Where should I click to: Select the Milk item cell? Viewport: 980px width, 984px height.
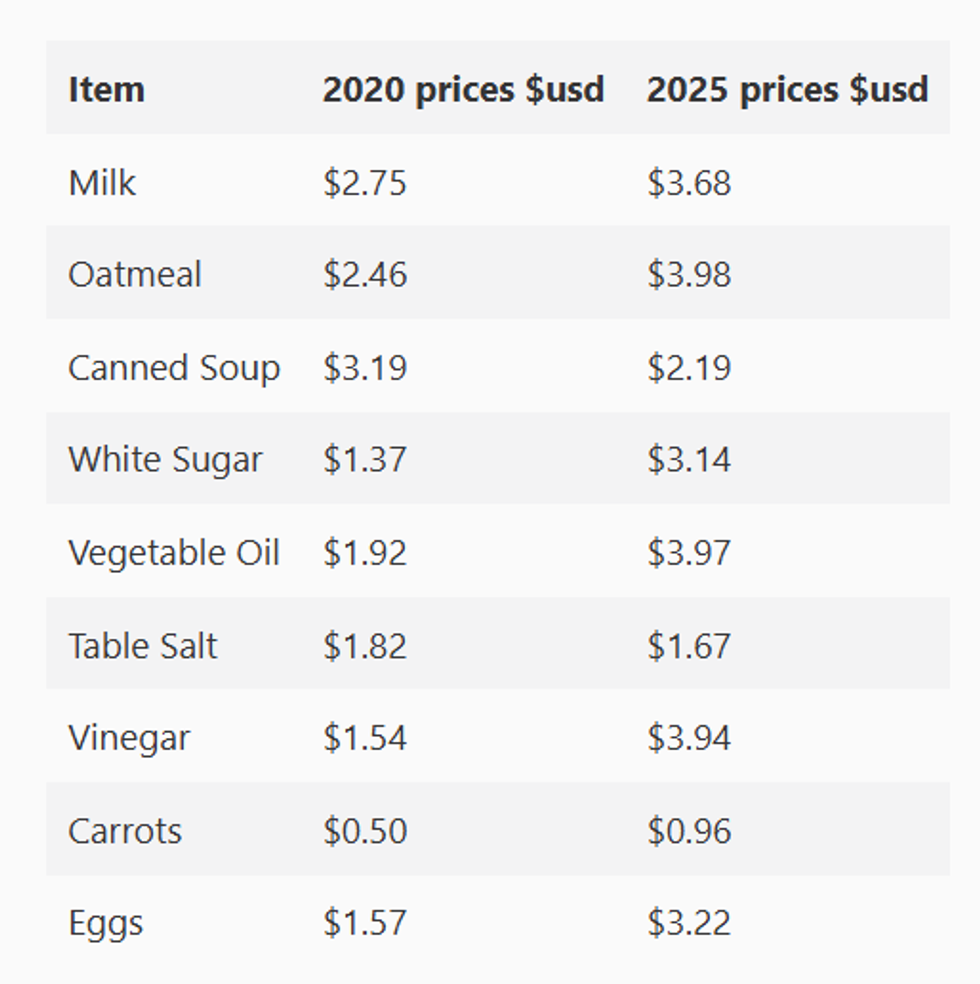point(102,182)
